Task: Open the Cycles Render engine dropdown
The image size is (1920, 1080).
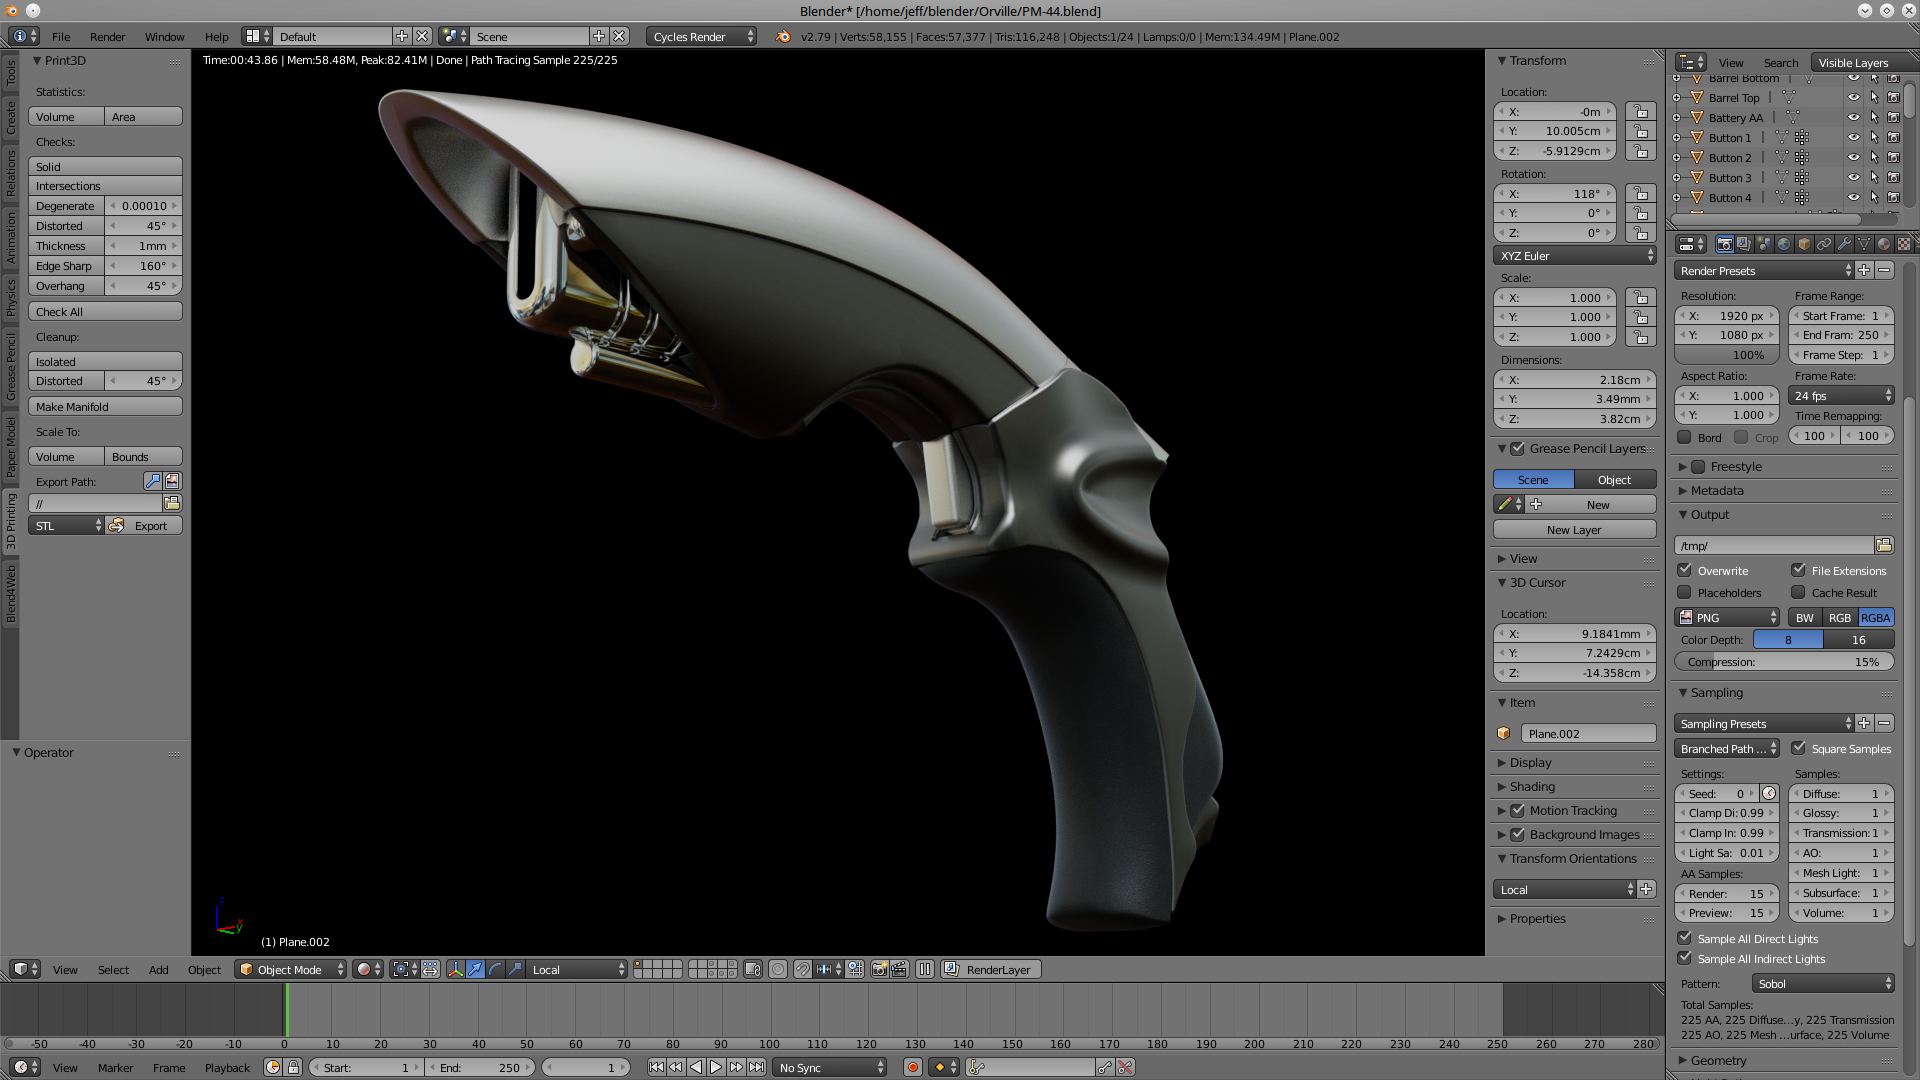Action: tap(702, 36)
